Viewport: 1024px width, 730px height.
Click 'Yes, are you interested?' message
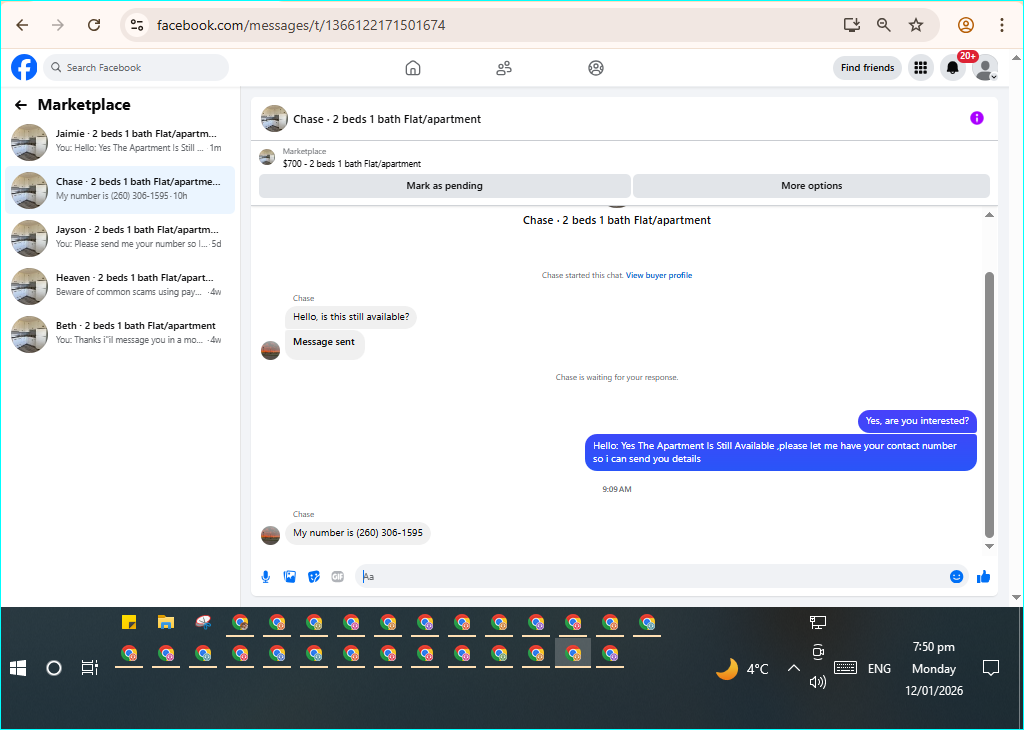pyautogui.click(x=917, y=421)
